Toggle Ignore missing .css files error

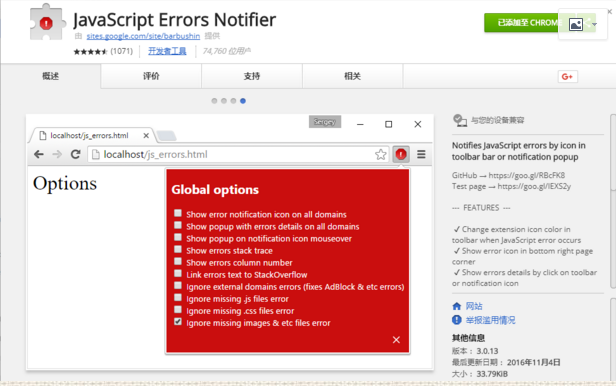pos(178,309)
